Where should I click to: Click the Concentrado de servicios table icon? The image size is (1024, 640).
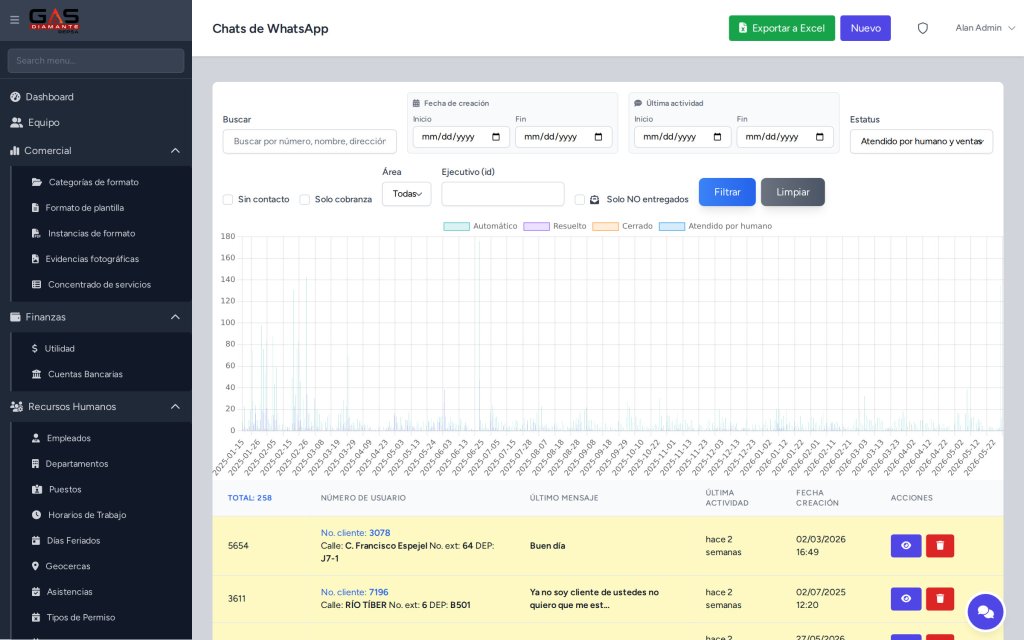coord(37,285)
